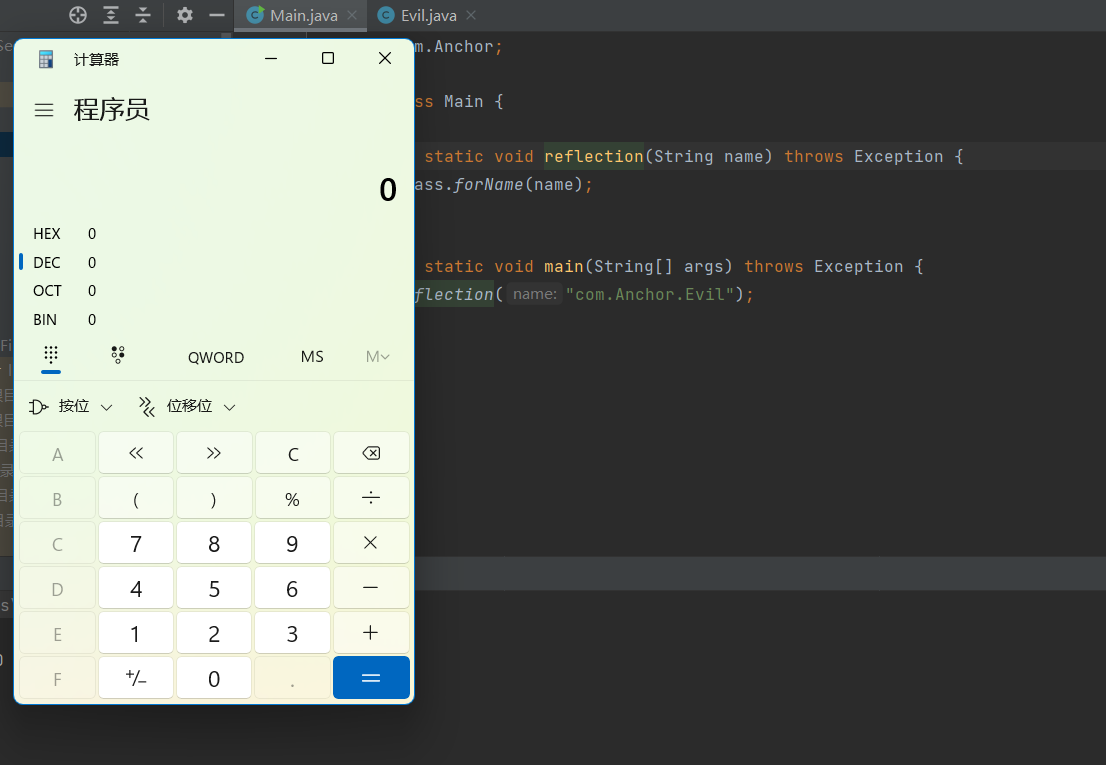Click the C clear key

coord(292,453)
